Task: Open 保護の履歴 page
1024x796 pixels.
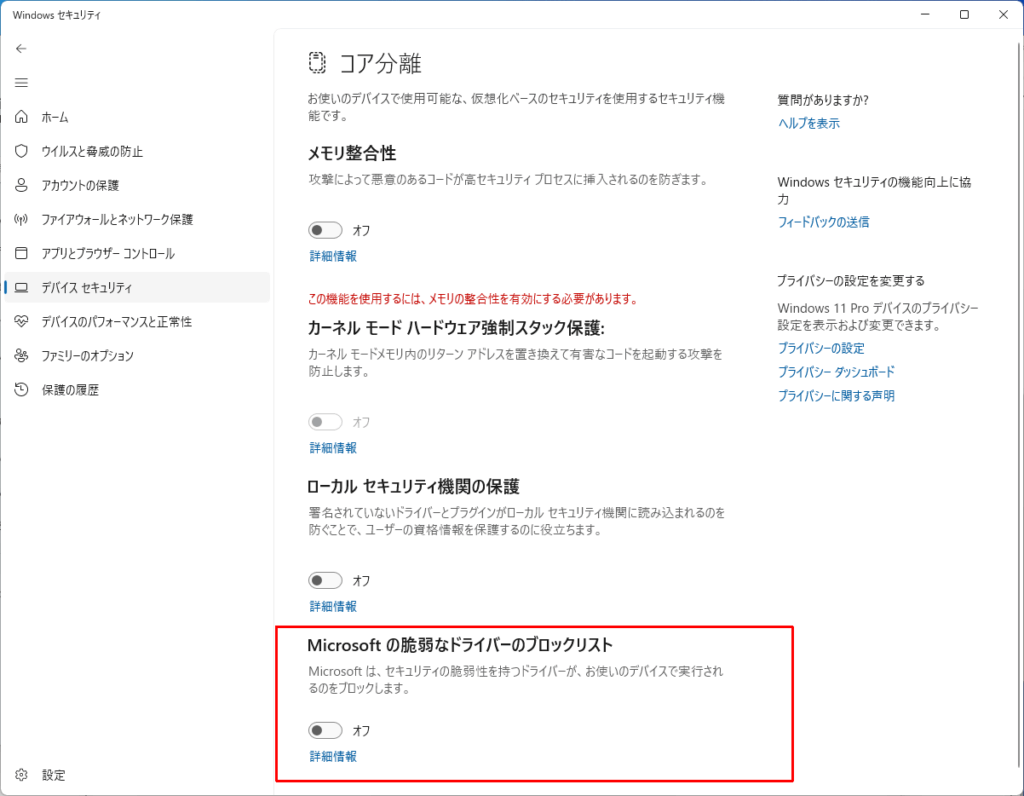Action: [x=137, y=389]
